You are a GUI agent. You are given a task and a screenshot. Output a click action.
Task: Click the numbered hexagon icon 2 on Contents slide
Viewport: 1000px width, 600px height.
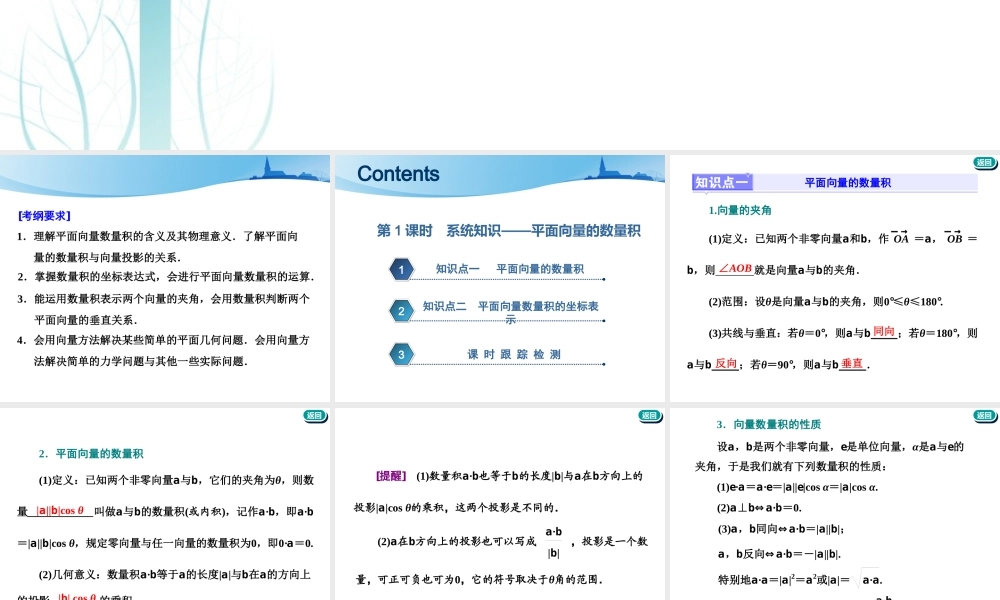pyautogui.click(x=401, y=310)
